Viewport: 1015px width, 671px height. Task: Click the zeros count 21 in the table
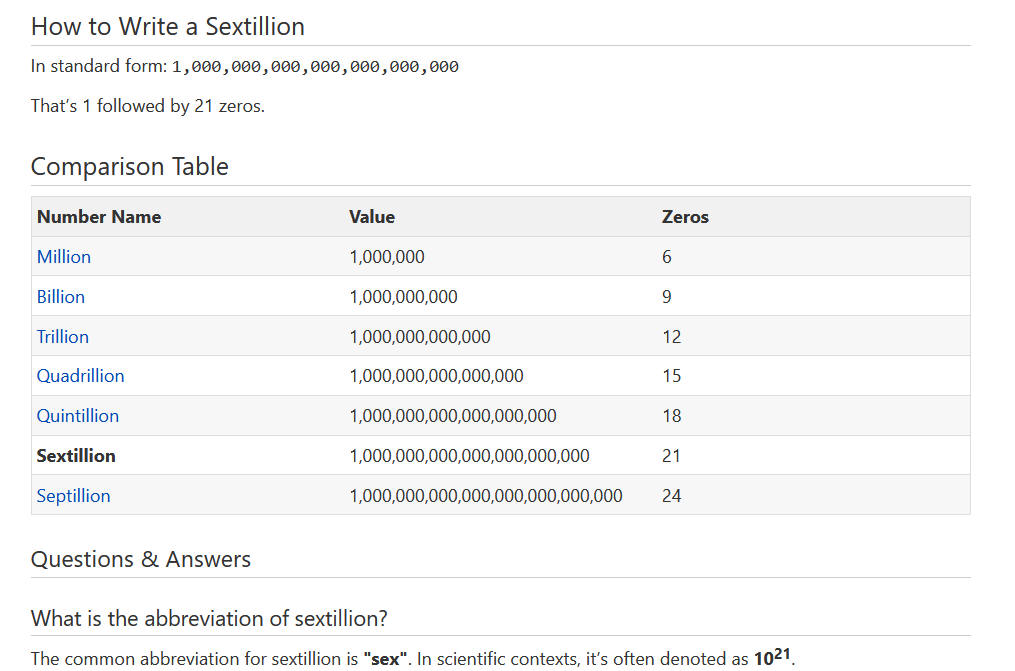pyautogui.click(x=671, y=456)
